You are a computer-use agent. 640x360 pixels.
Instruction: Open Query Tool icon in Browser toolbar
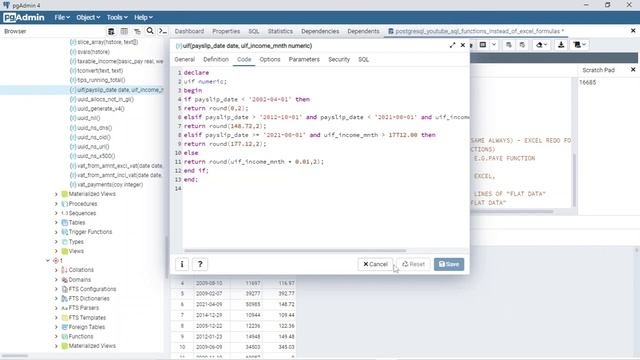tap(111, 31)
